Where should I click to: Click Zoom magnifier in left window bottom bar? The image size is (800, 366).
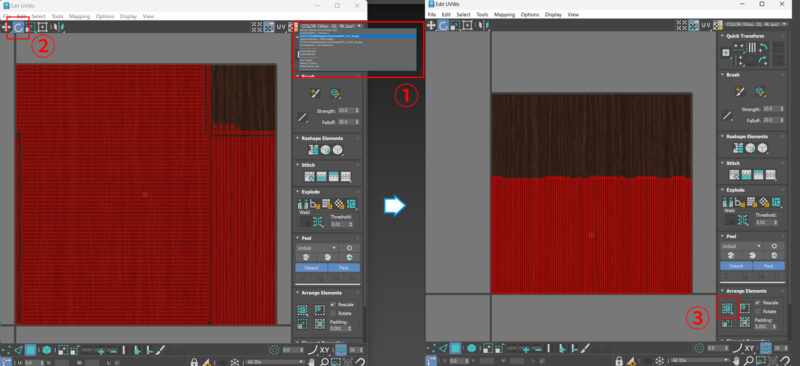tap(325, 362)
